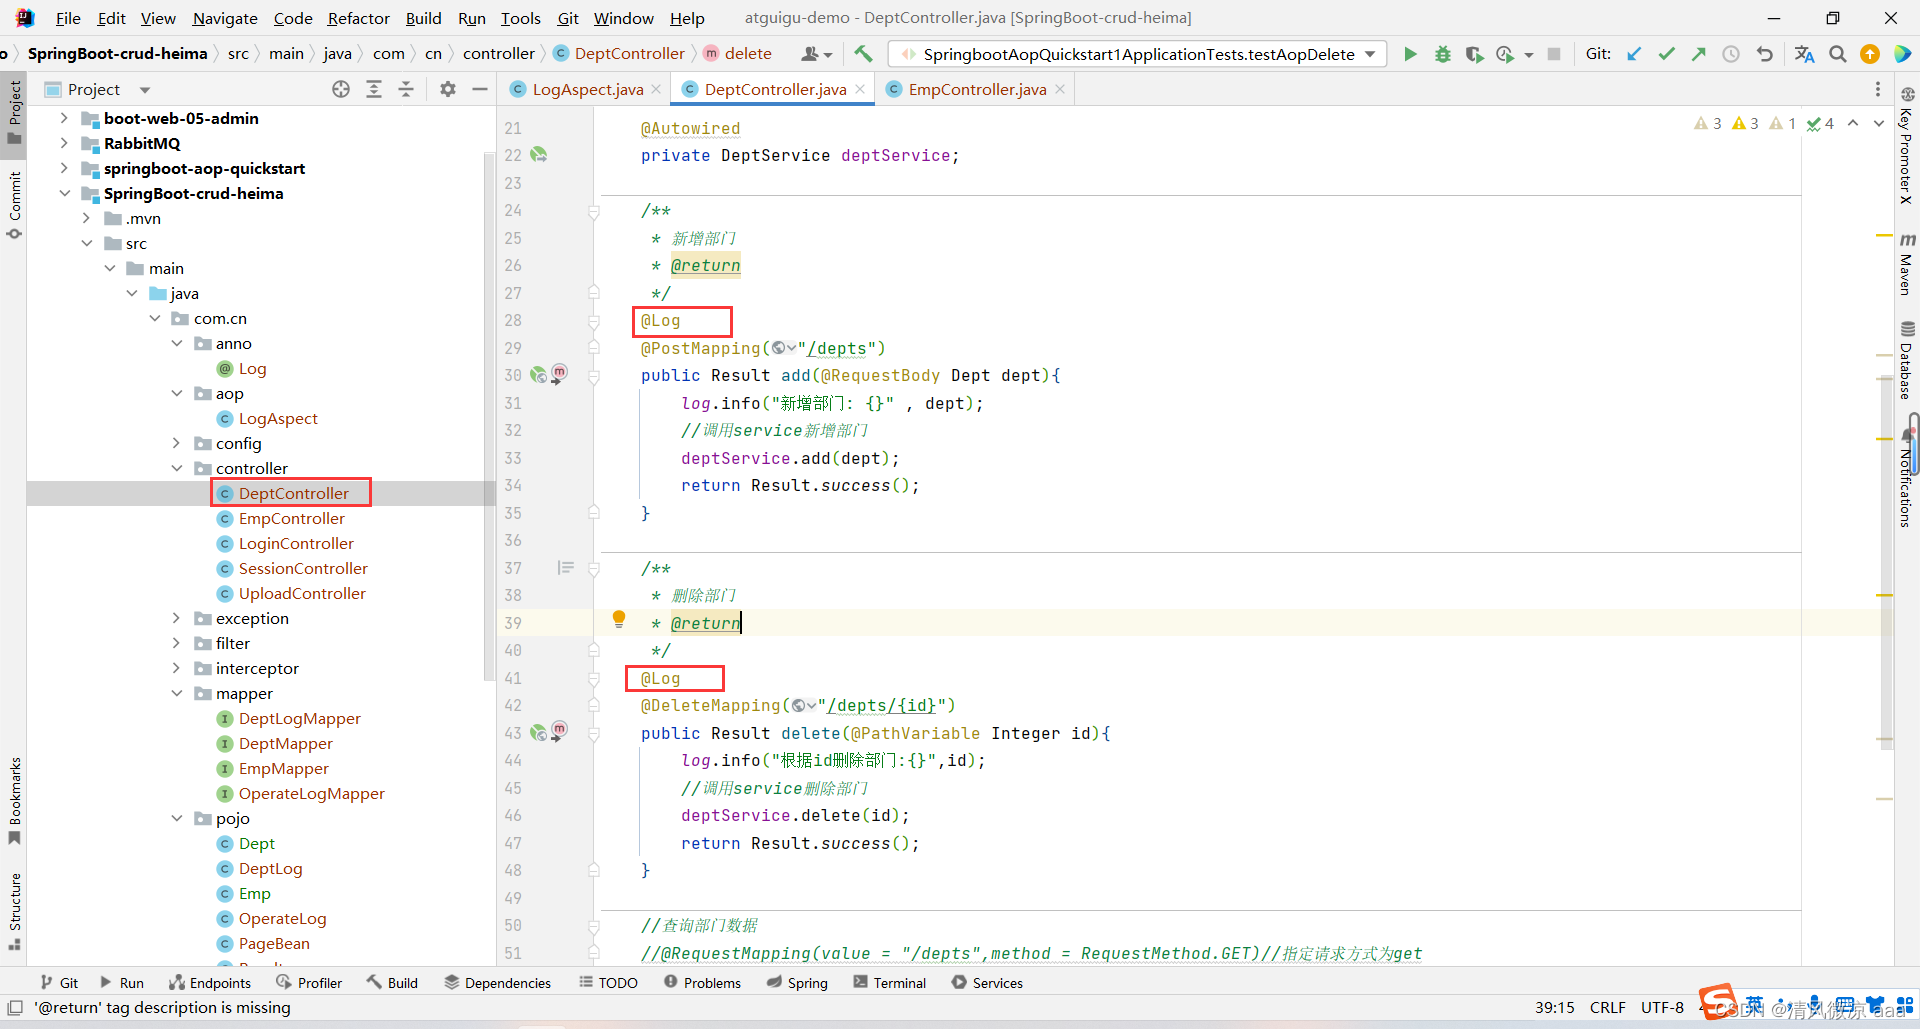Toggle the Project sidebar tool button
Viewport: 1920px width, 1029px height.
(x=14, y=112)
